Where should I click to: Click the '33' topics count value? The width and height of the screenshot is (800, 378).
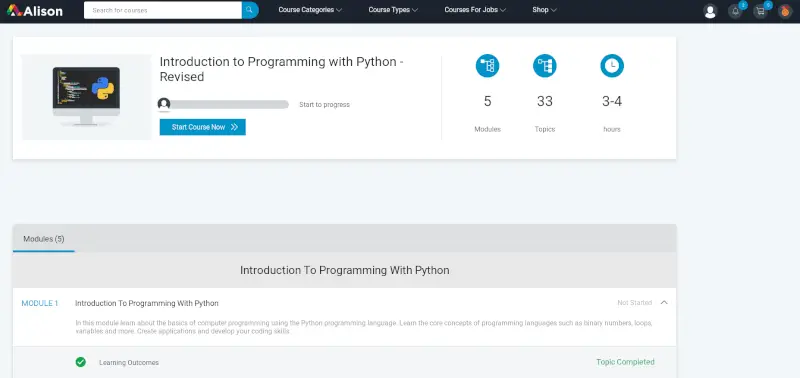[x=545, y=101]
